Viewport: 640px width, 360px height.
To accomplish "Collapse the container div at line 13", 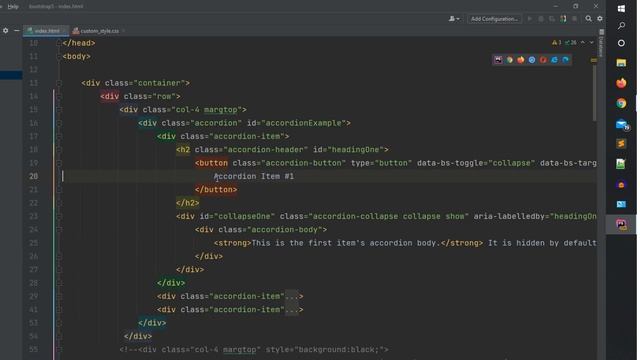I will pos(59,83).
